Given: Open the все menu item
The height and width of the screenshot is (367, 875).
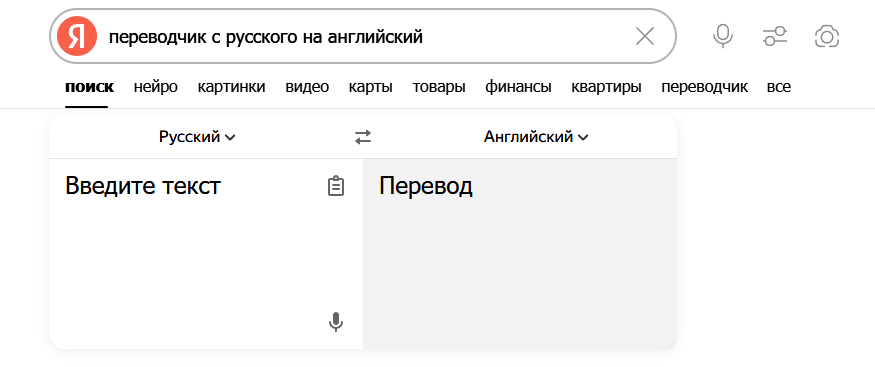Looking at the screenshot, I should click(x=778, y=87).
